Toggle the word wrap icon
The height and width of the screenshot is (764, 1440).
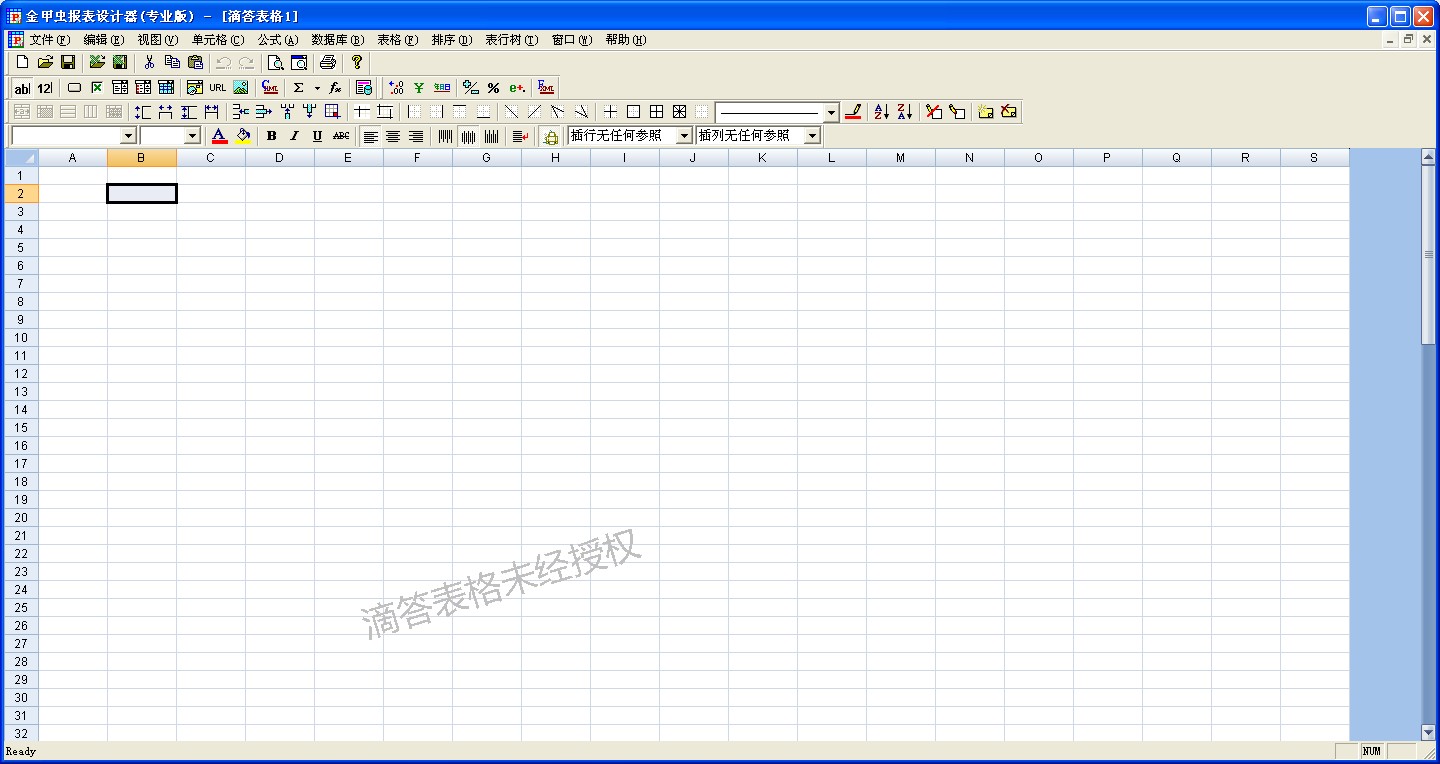click(520, 136)
